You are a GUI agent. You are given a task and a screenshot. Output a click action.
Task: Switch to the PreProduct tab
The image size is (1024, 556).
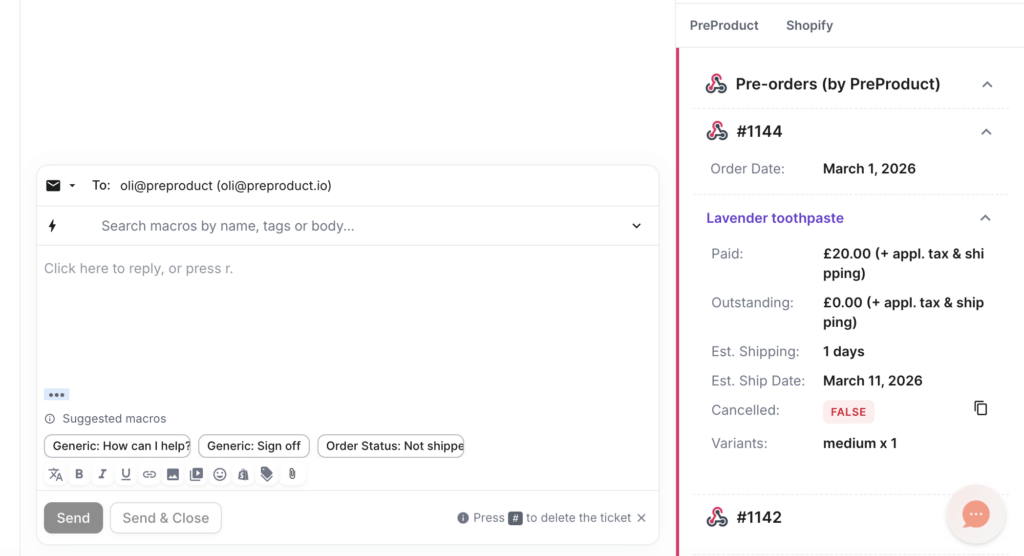pos(724,25)
